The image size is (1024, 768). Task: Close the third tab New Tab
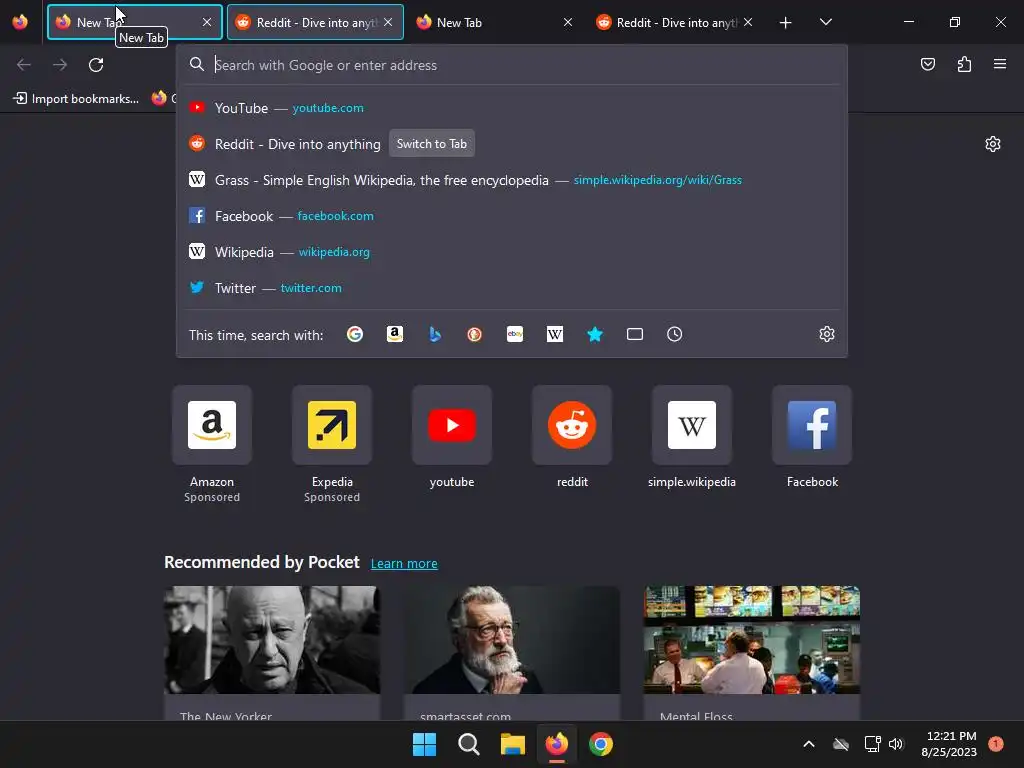click(568, 22)
